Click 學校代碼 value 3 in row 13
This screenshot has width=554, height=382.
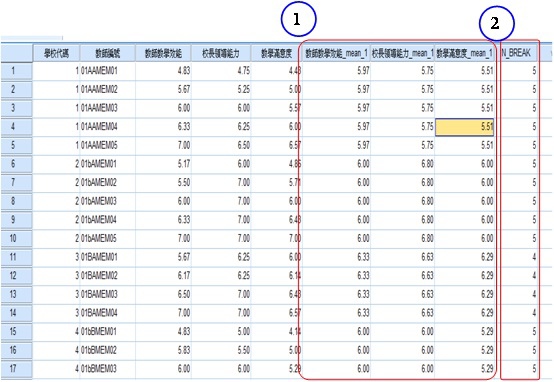(57, 294)
